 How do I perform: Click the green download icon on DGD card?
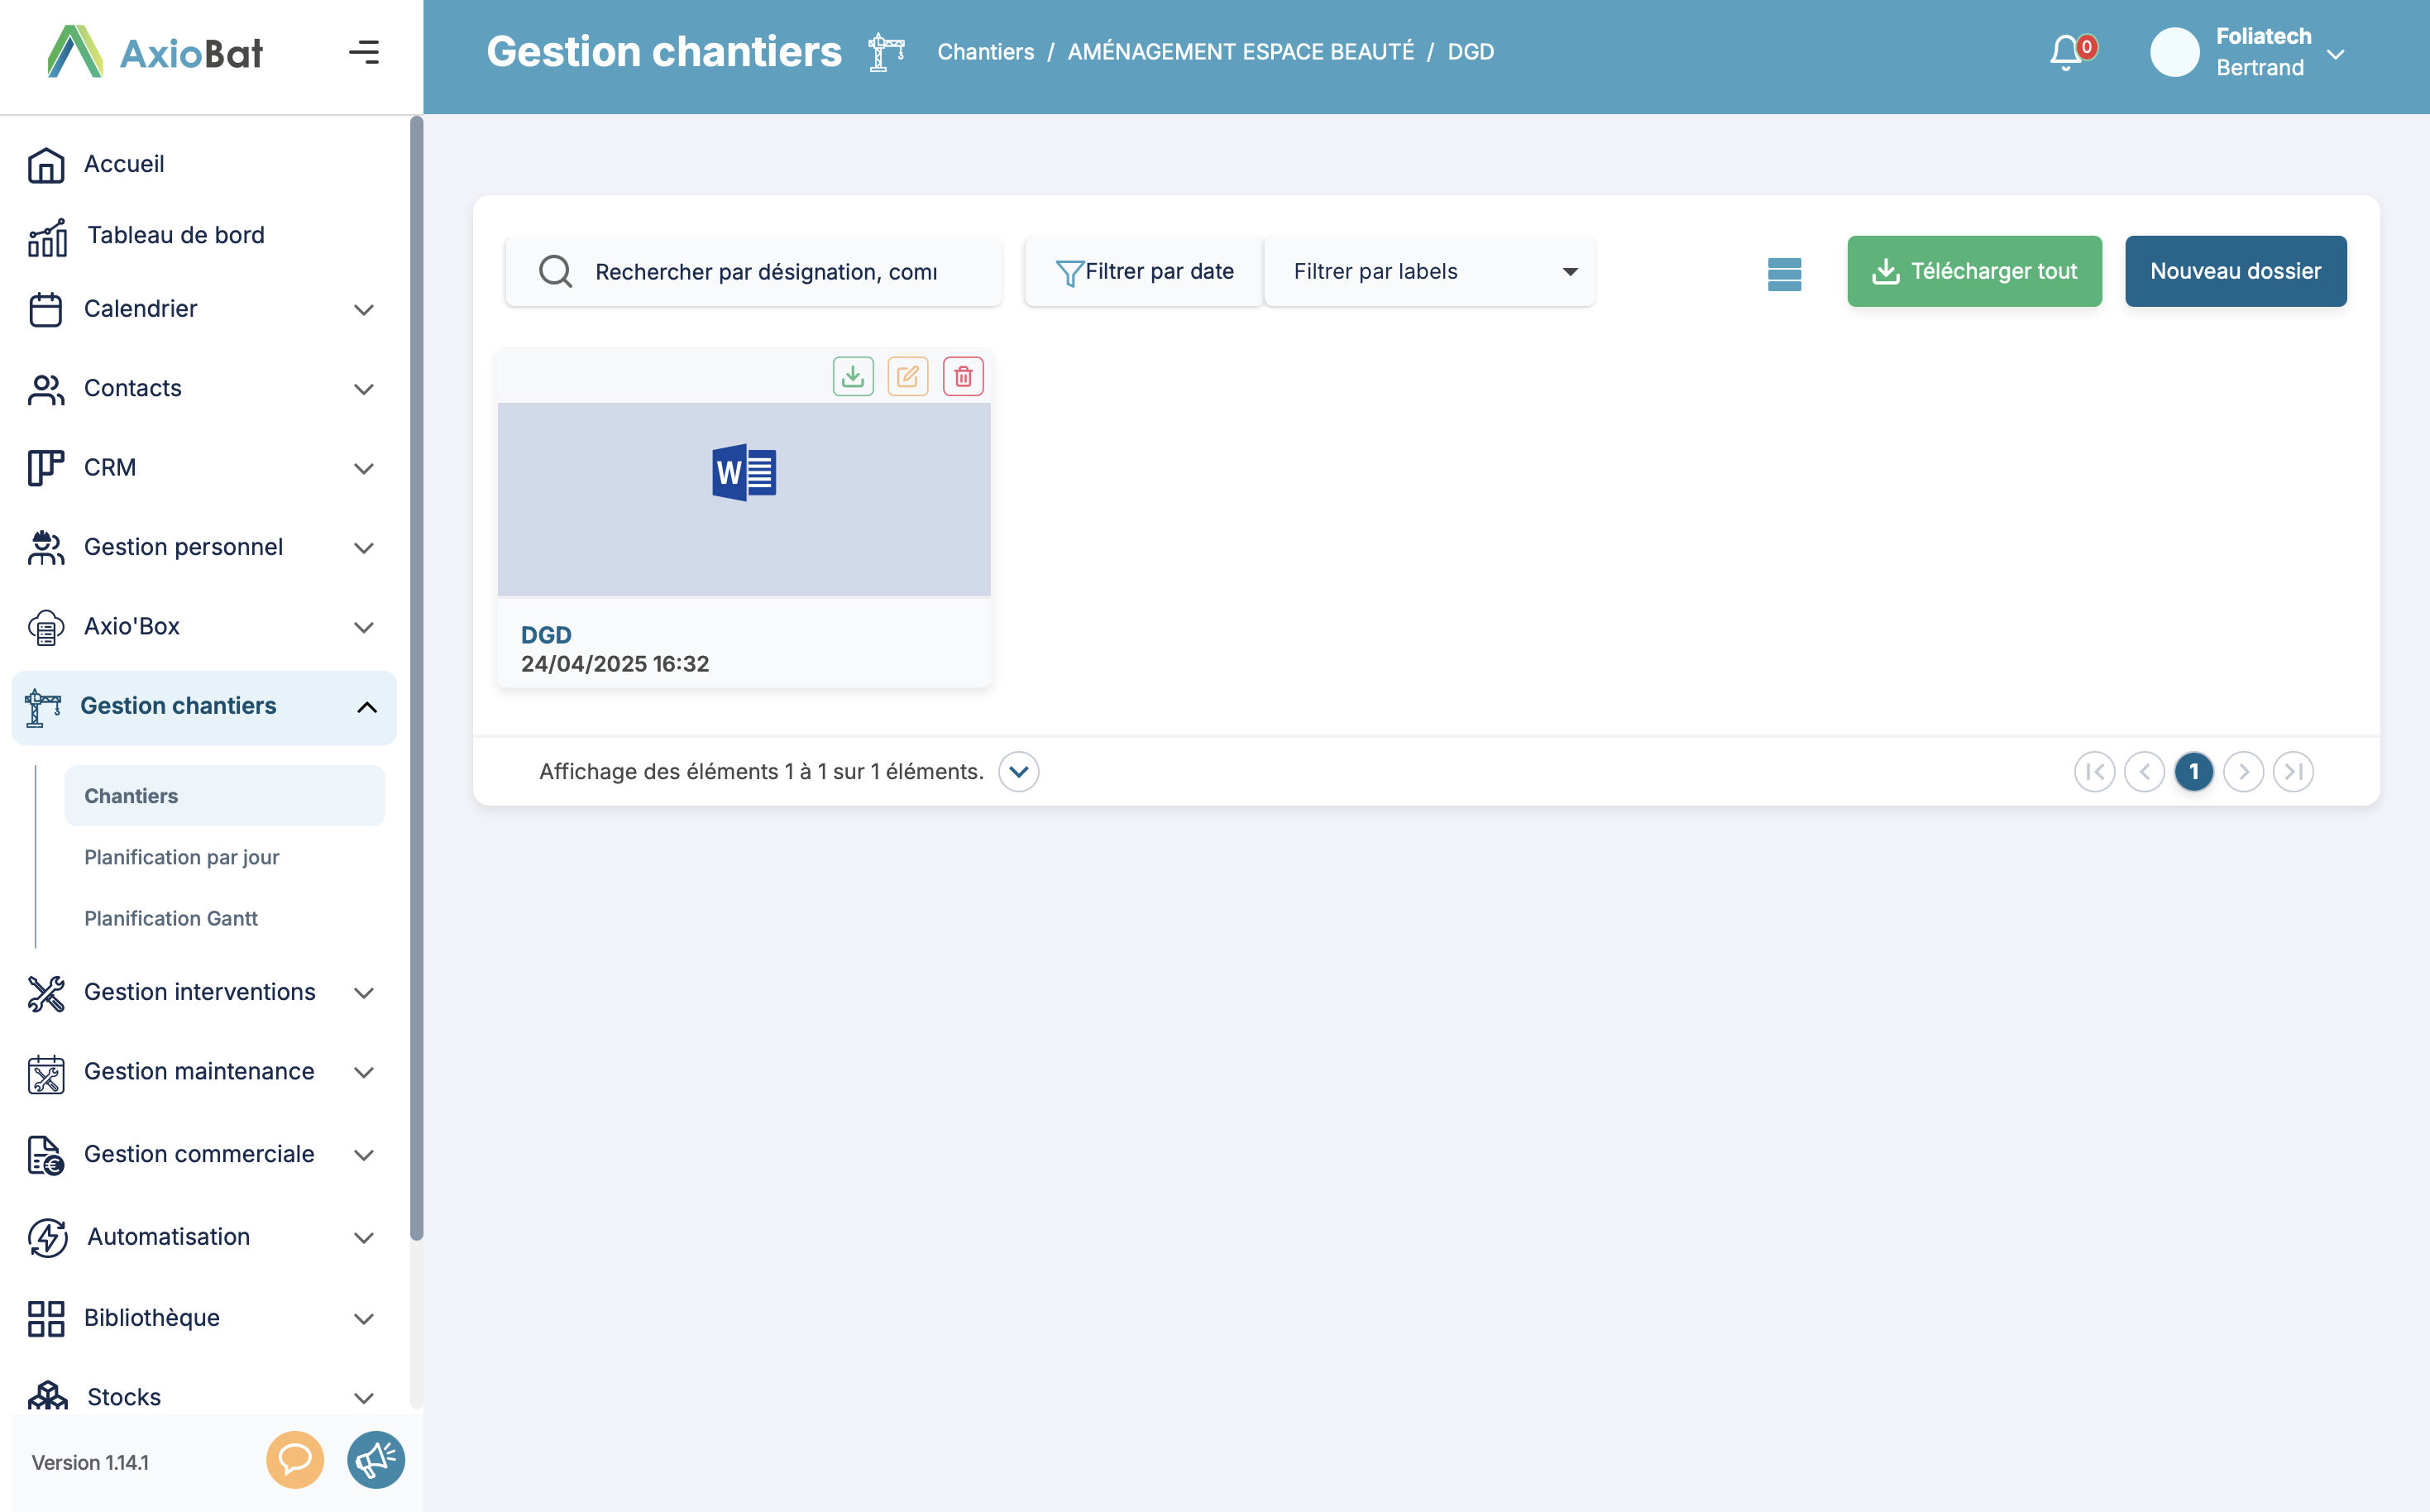[852, 376]
